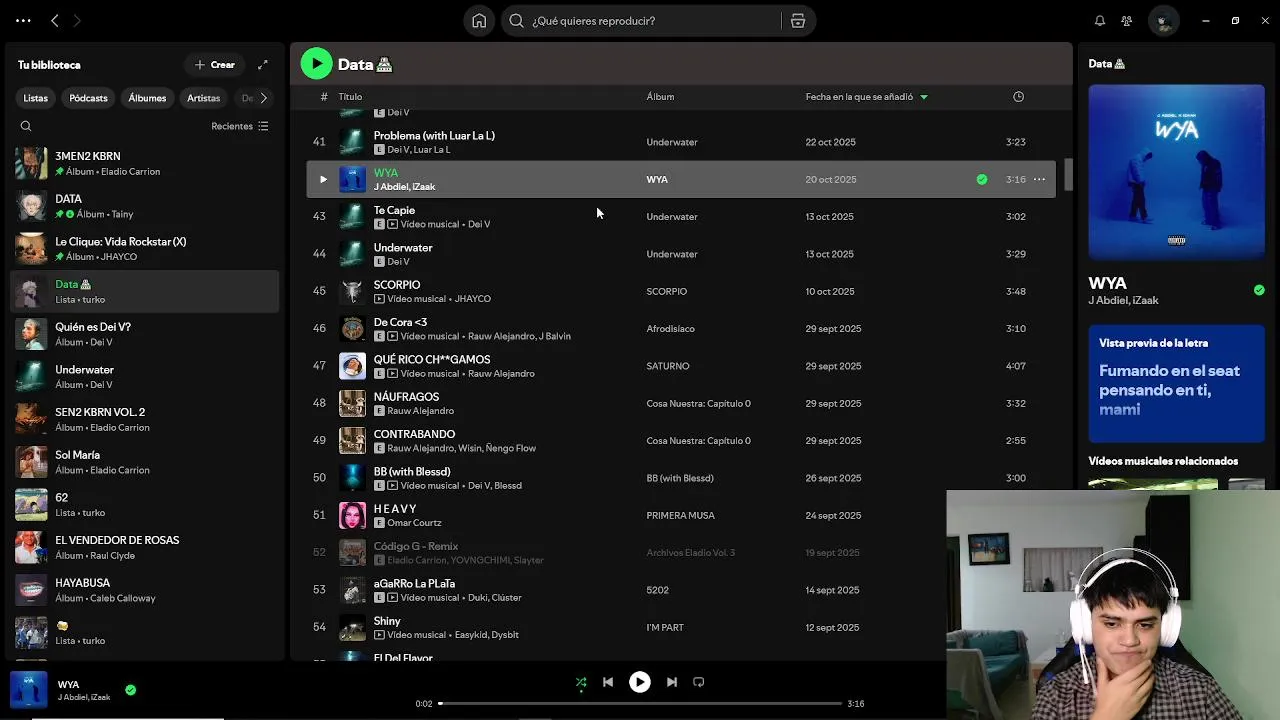The image size is (1280, 720).
Task: Open HAYABUSA album in library
Action: (x=144, y=590)
